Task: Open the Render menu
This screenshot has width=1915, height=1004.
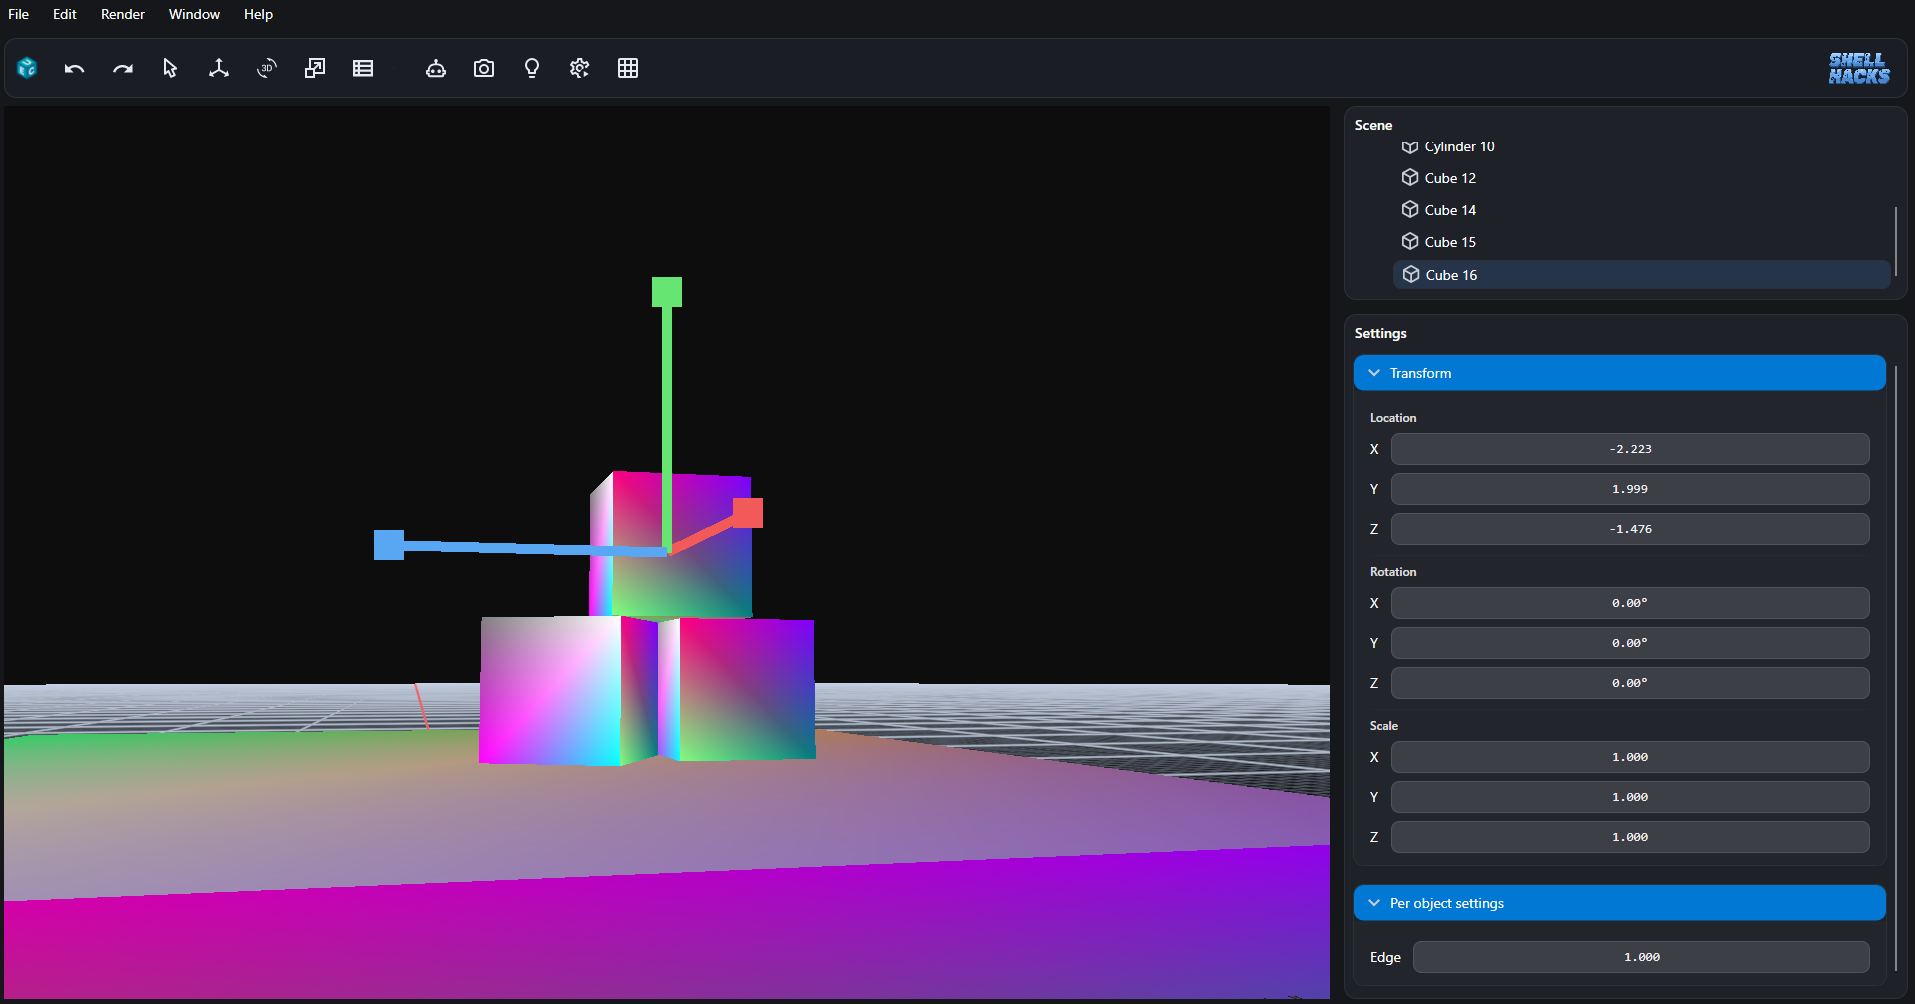Action: point(122,14)
